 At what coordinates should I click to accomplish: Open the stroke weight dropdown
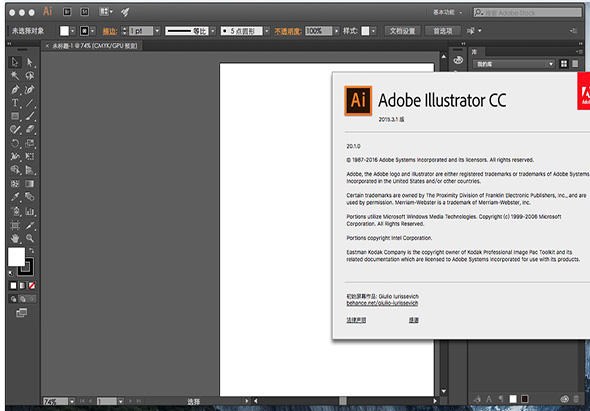click(157, 31)
